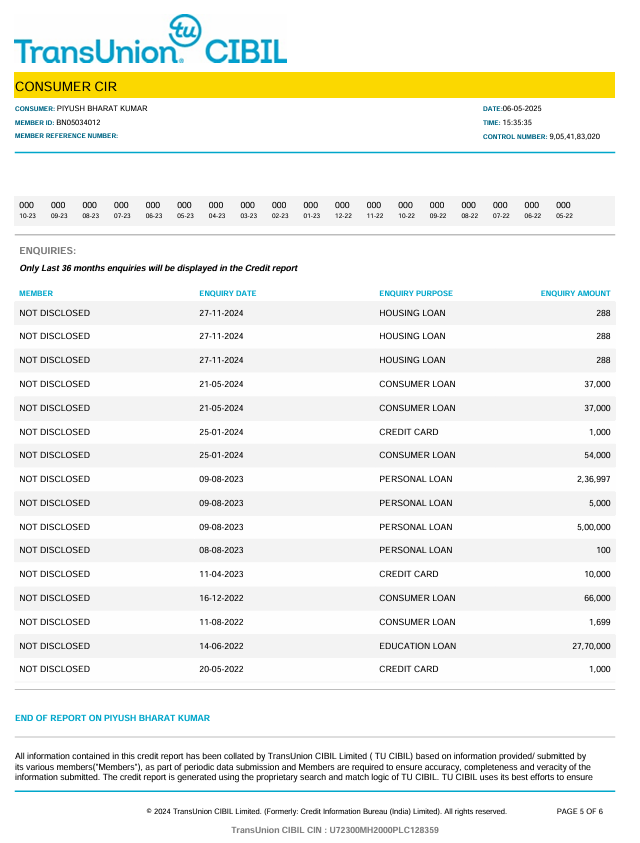Click CREDIT CARD in the 20-05-2022 row

pyautogui.click(x=409, y=669)
